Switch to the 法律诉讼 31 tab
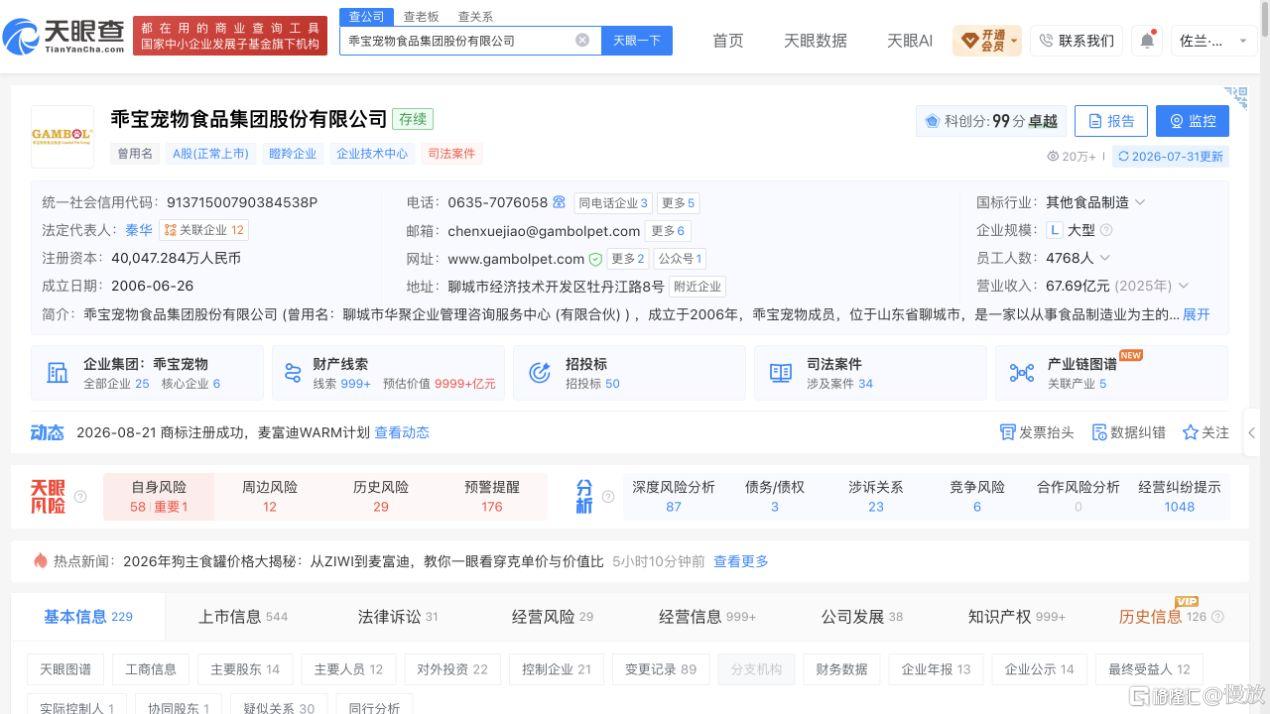 pyautogui.click(x=398, y=616)
